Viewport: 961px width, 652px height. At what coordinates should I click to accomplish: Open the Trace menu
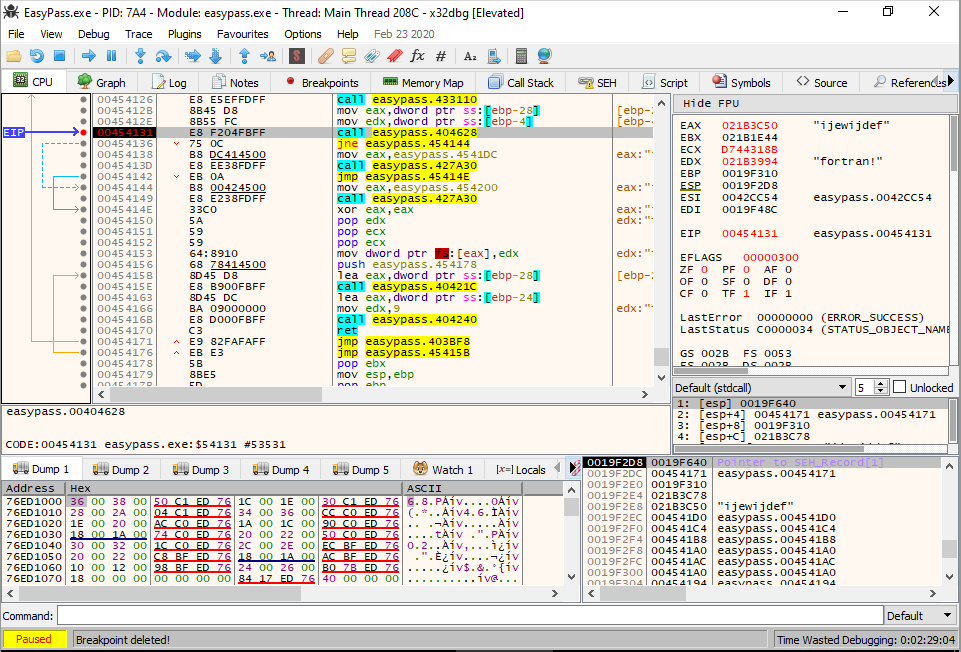[x=139, y=34]
